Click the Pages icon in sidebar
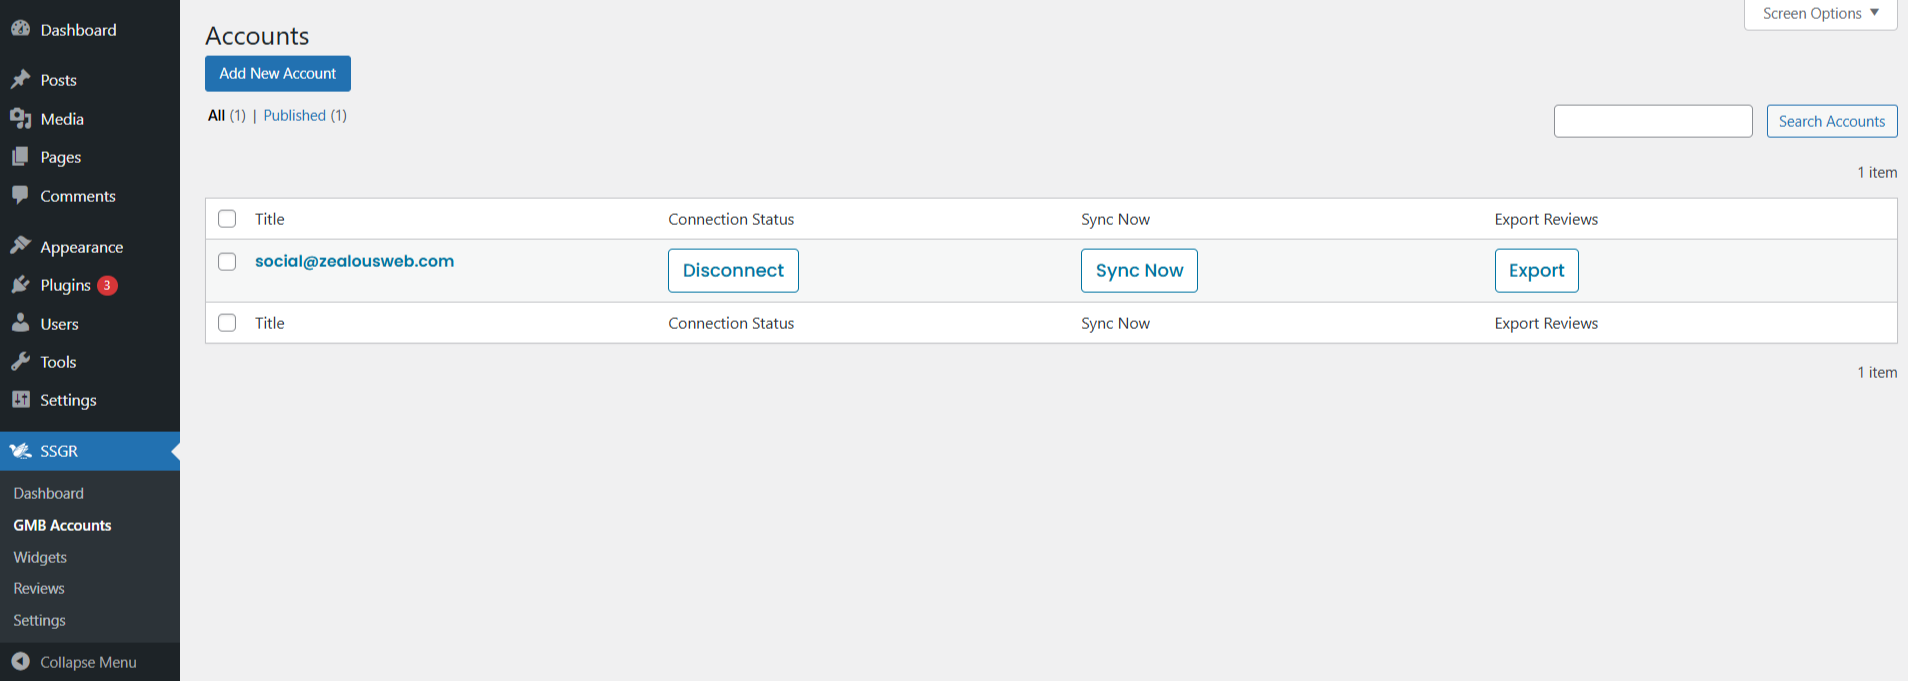 coord(20,157)
